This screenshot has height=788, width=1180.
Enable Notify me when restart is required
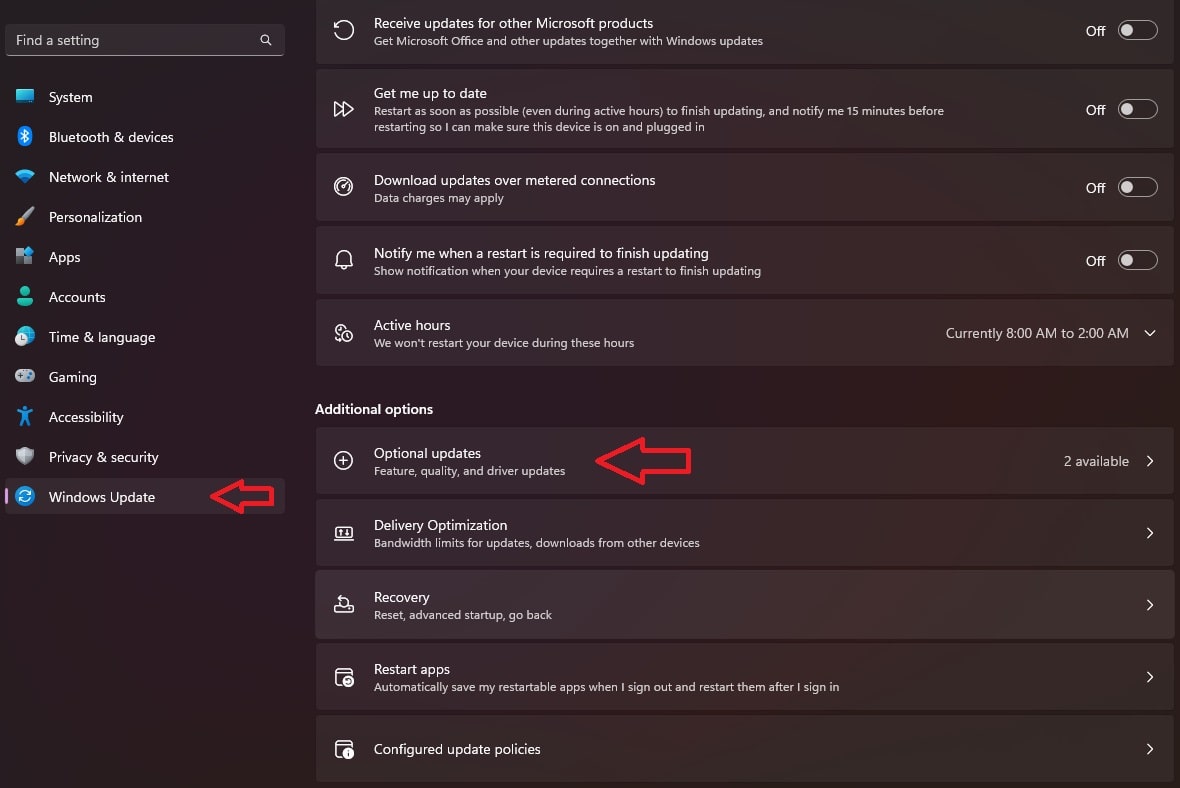coord(1137,260)
